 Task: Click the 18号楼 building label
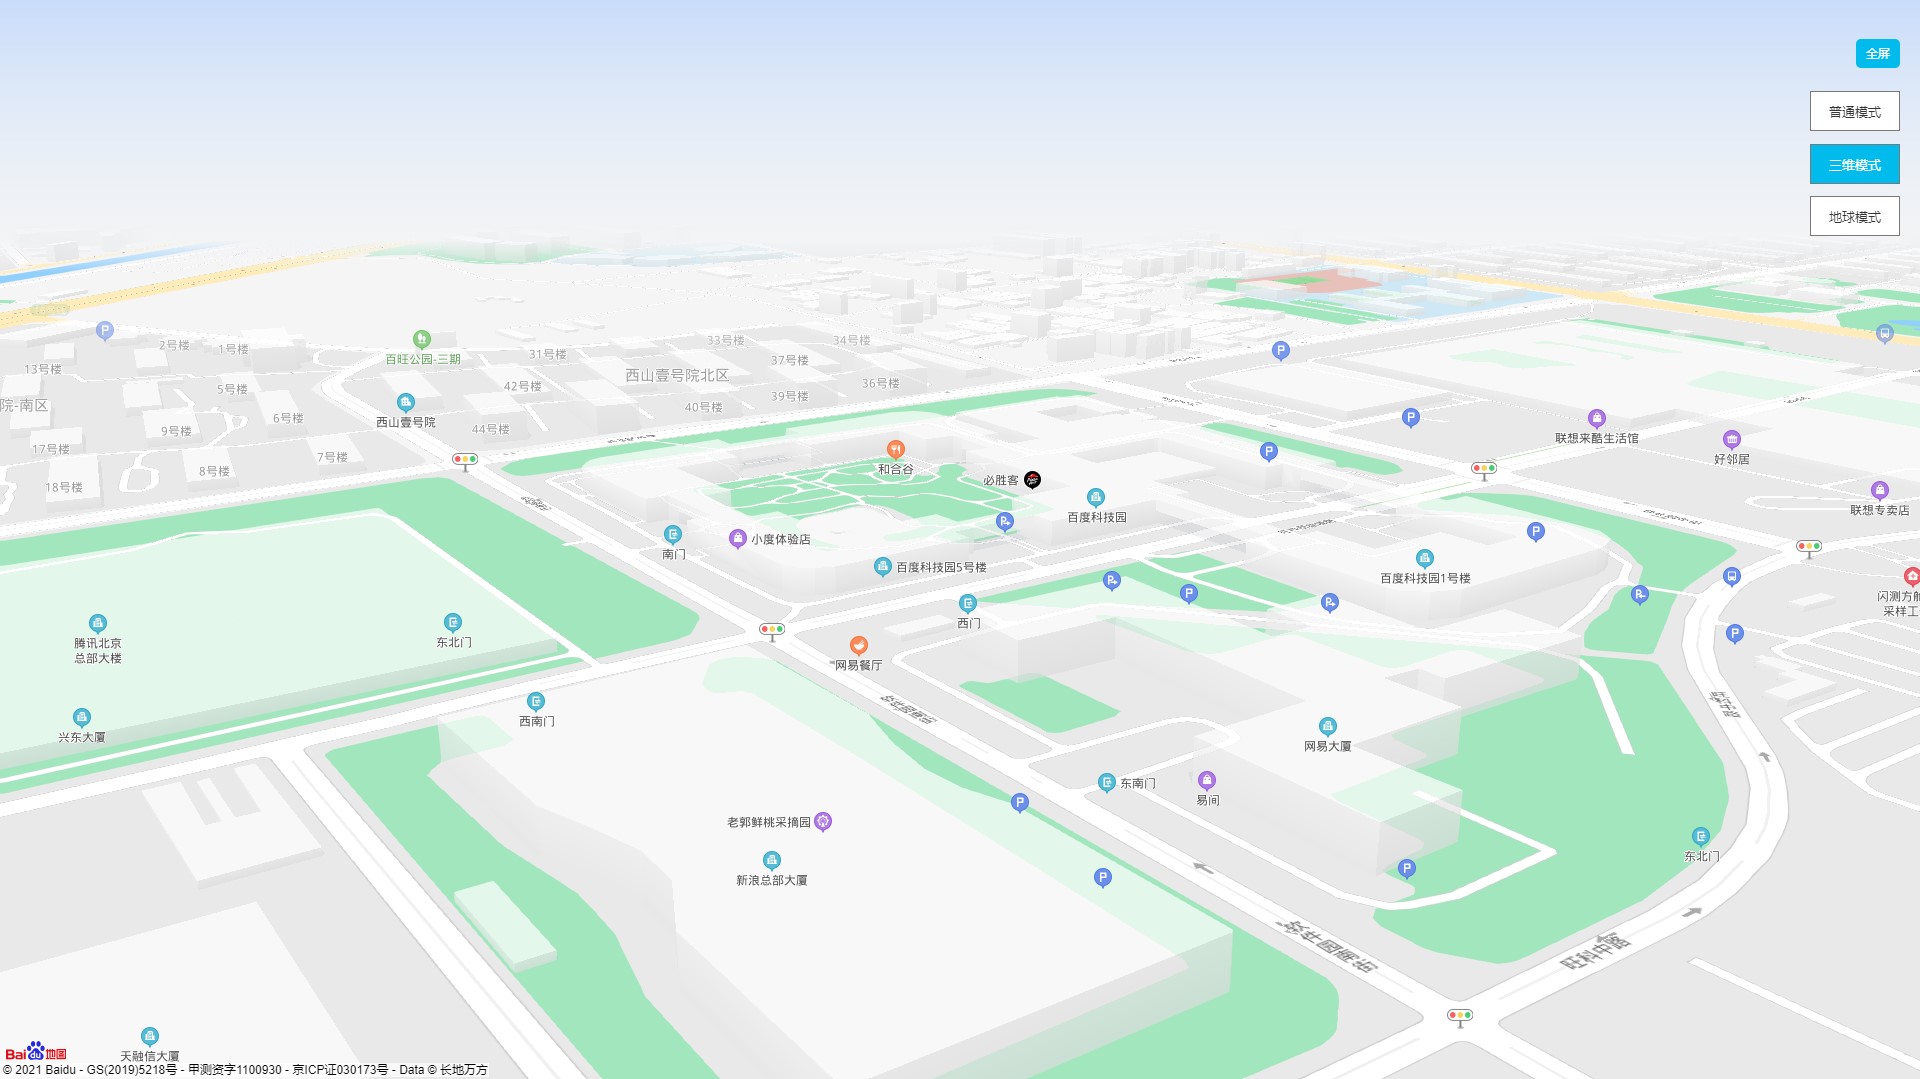click(x=64, y=487)
